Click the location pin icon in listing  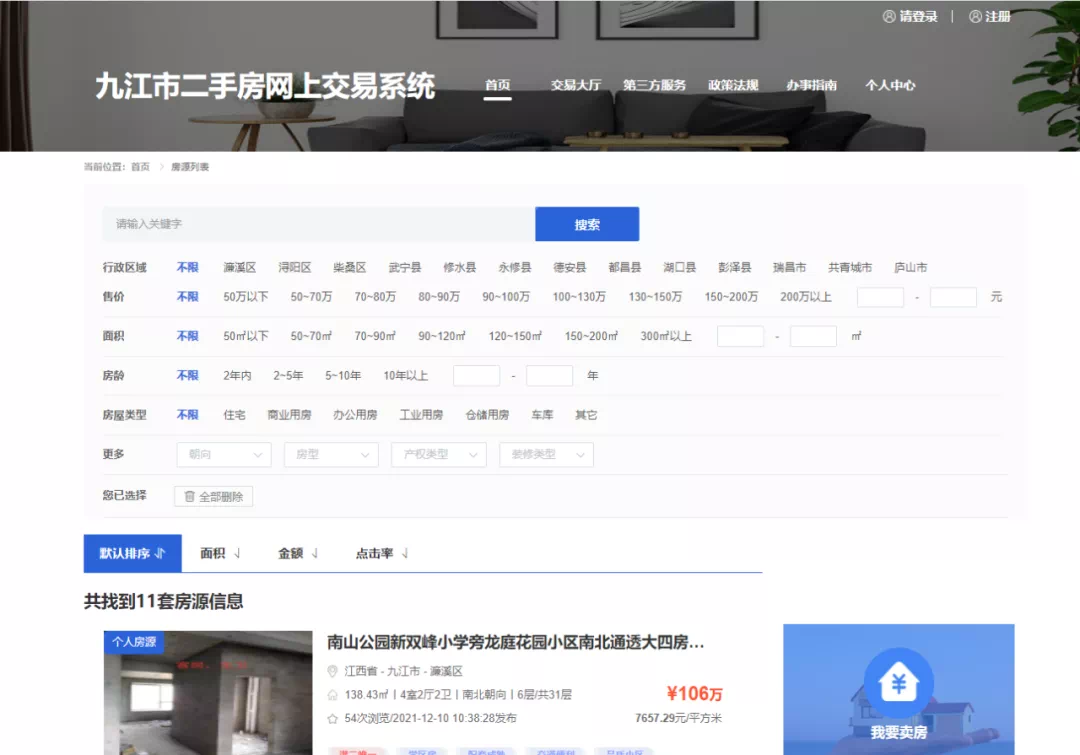pos(332,671)
